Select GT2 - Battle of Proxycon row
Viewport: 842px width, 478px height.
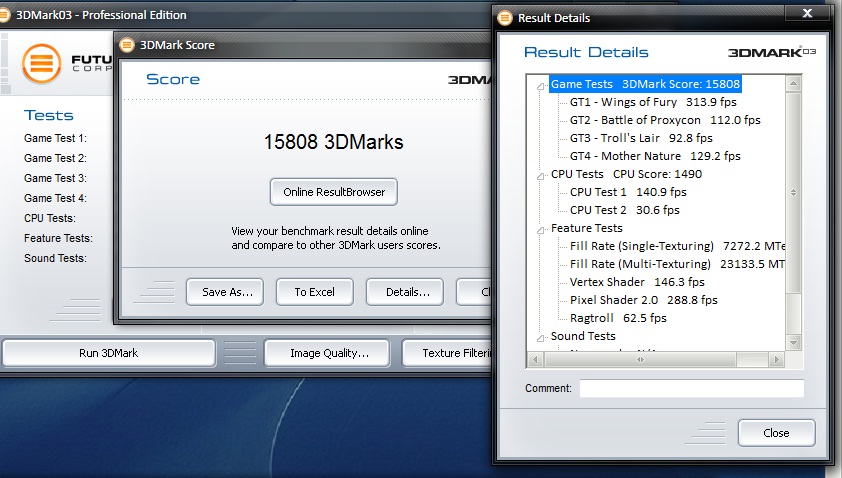[665, 120]
